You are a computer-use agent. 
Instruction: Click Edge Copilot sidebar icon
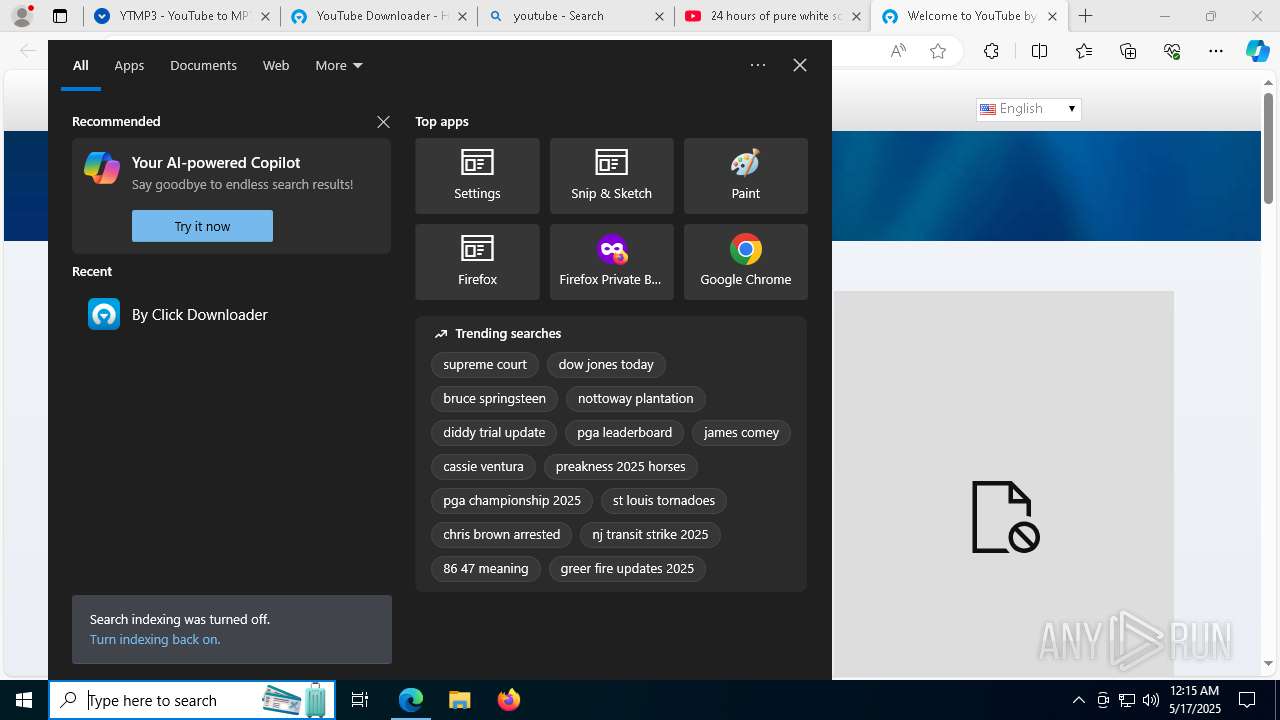tap(1258, 51)
